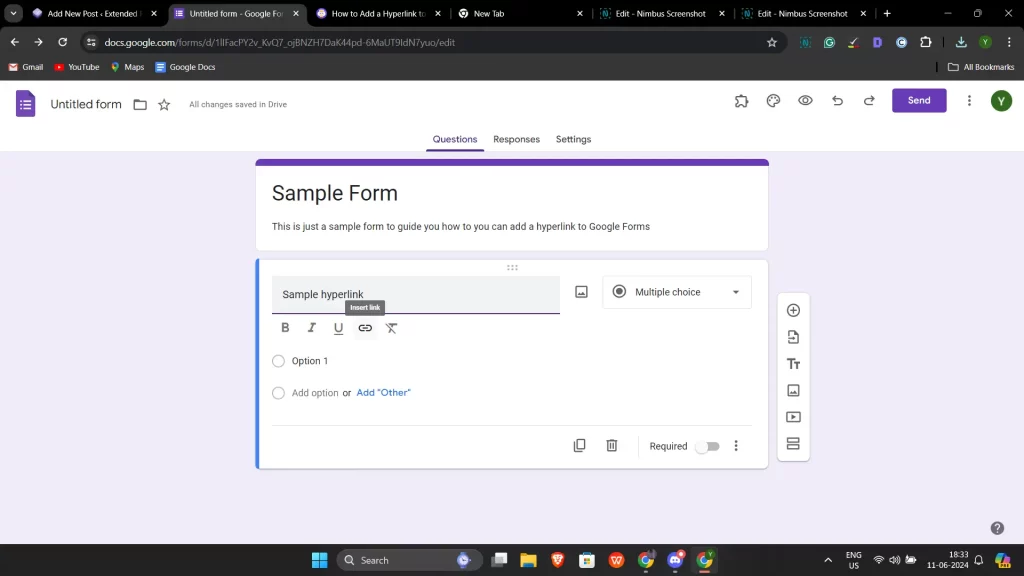Preview the form with the eye icon
Screen dimensions: 1024x576
(805, 100)
